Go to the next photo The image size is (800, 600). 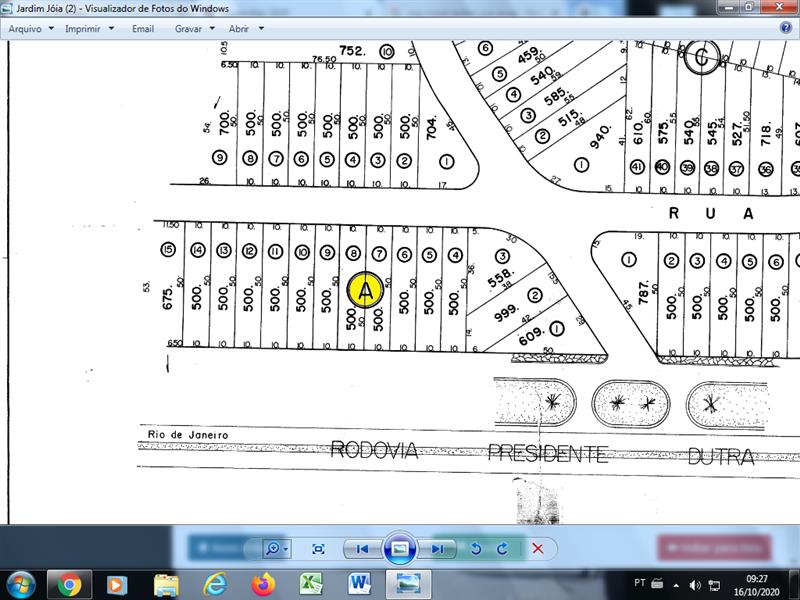[x=437, y=549]
